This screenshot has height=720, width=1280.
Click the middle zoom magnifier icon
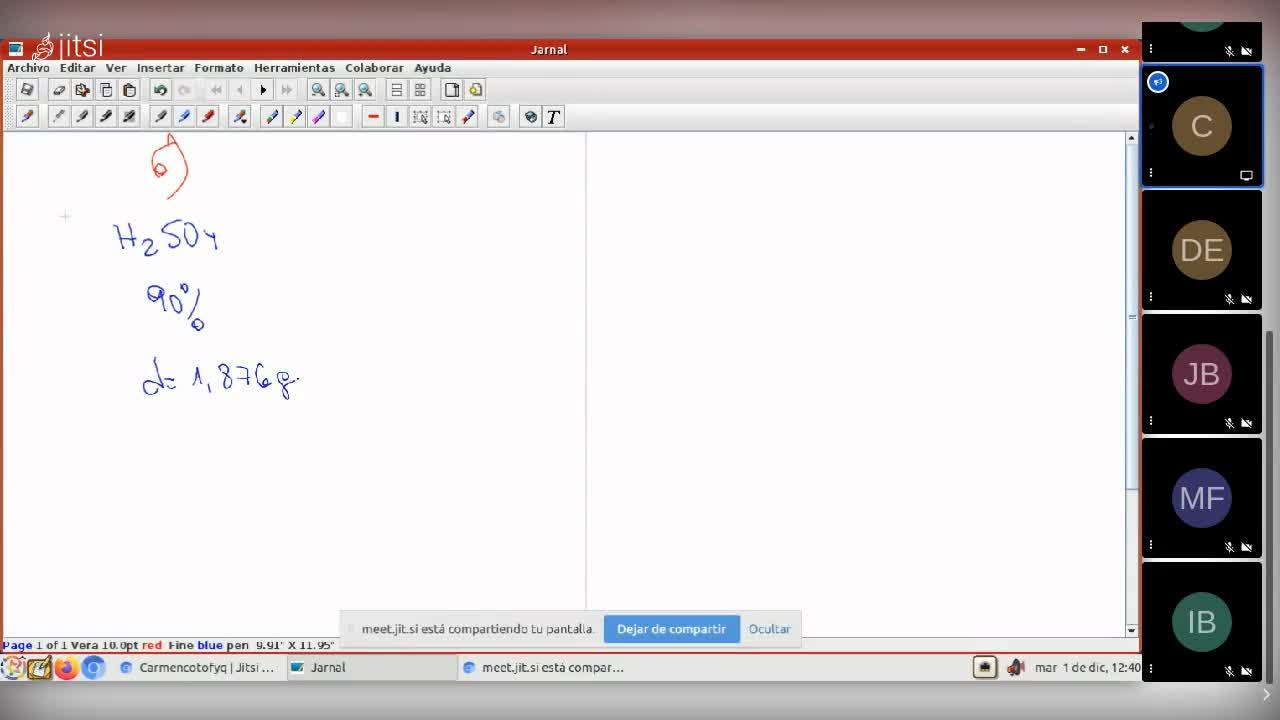(x=342, y=90)
